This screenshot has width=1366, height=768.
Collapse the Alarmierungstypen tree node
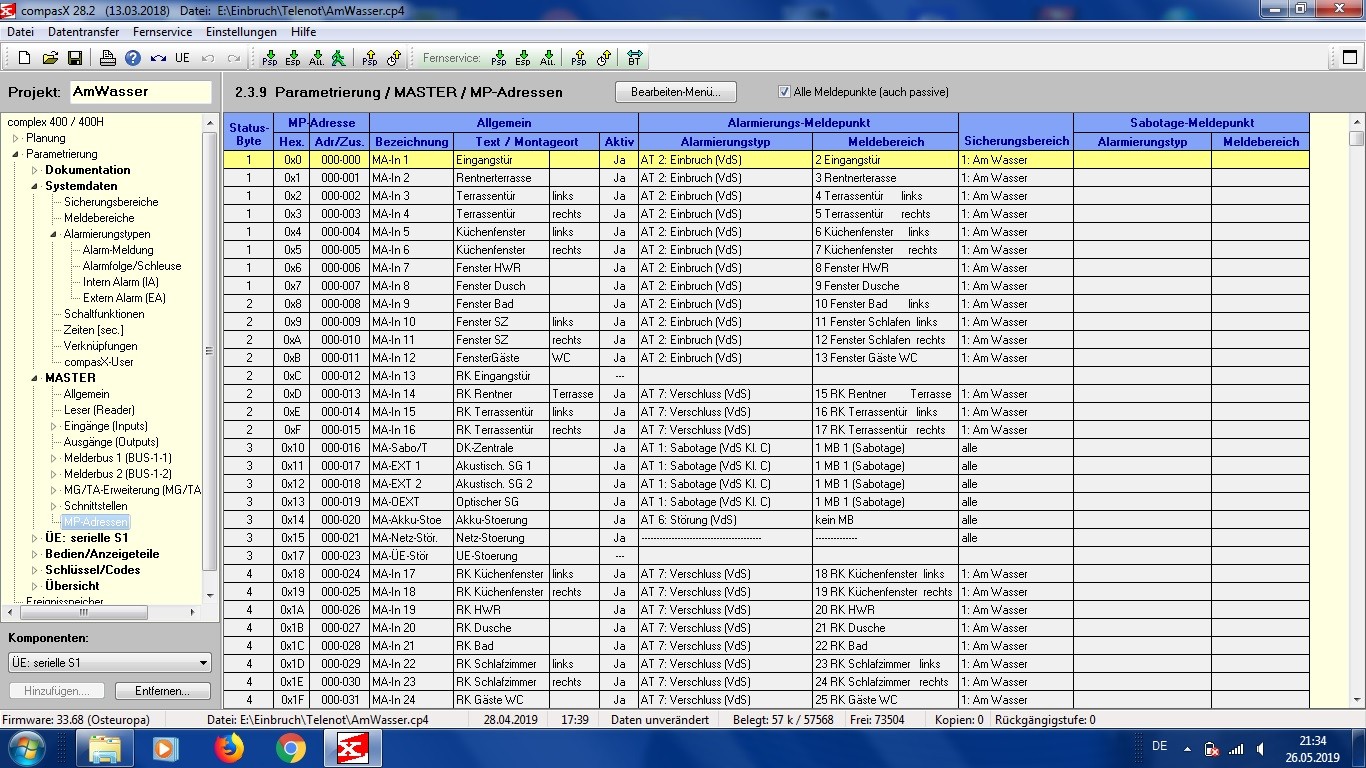54,234
